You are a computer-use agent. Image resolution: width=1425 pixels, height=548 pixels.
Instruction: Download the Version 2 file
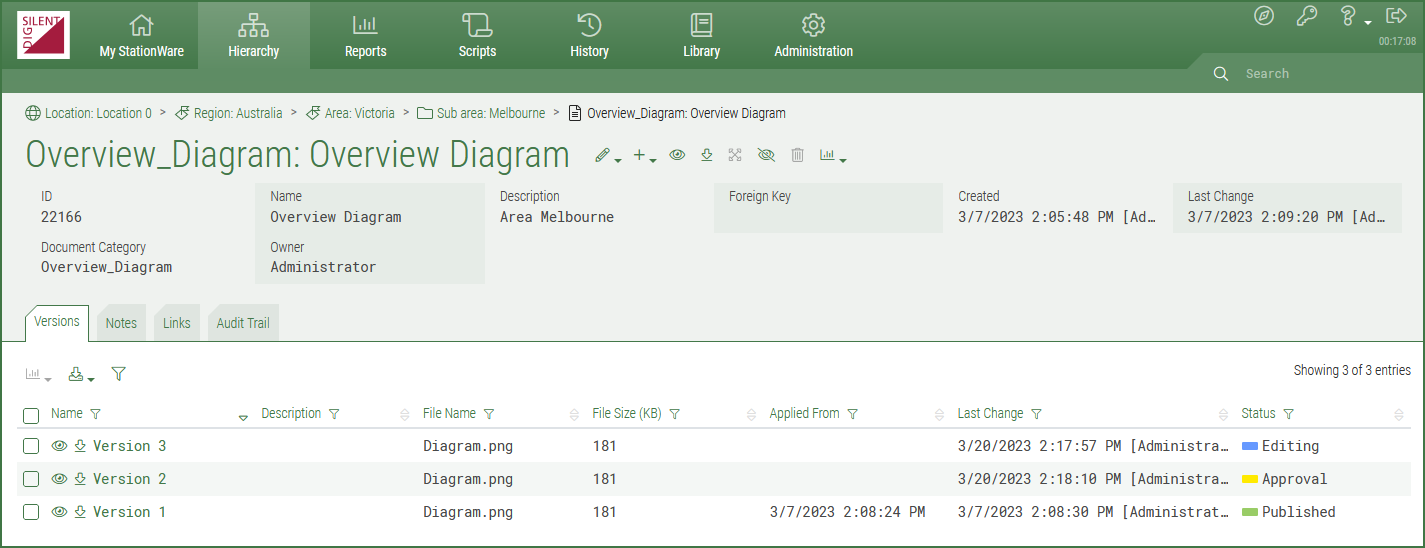80,479
